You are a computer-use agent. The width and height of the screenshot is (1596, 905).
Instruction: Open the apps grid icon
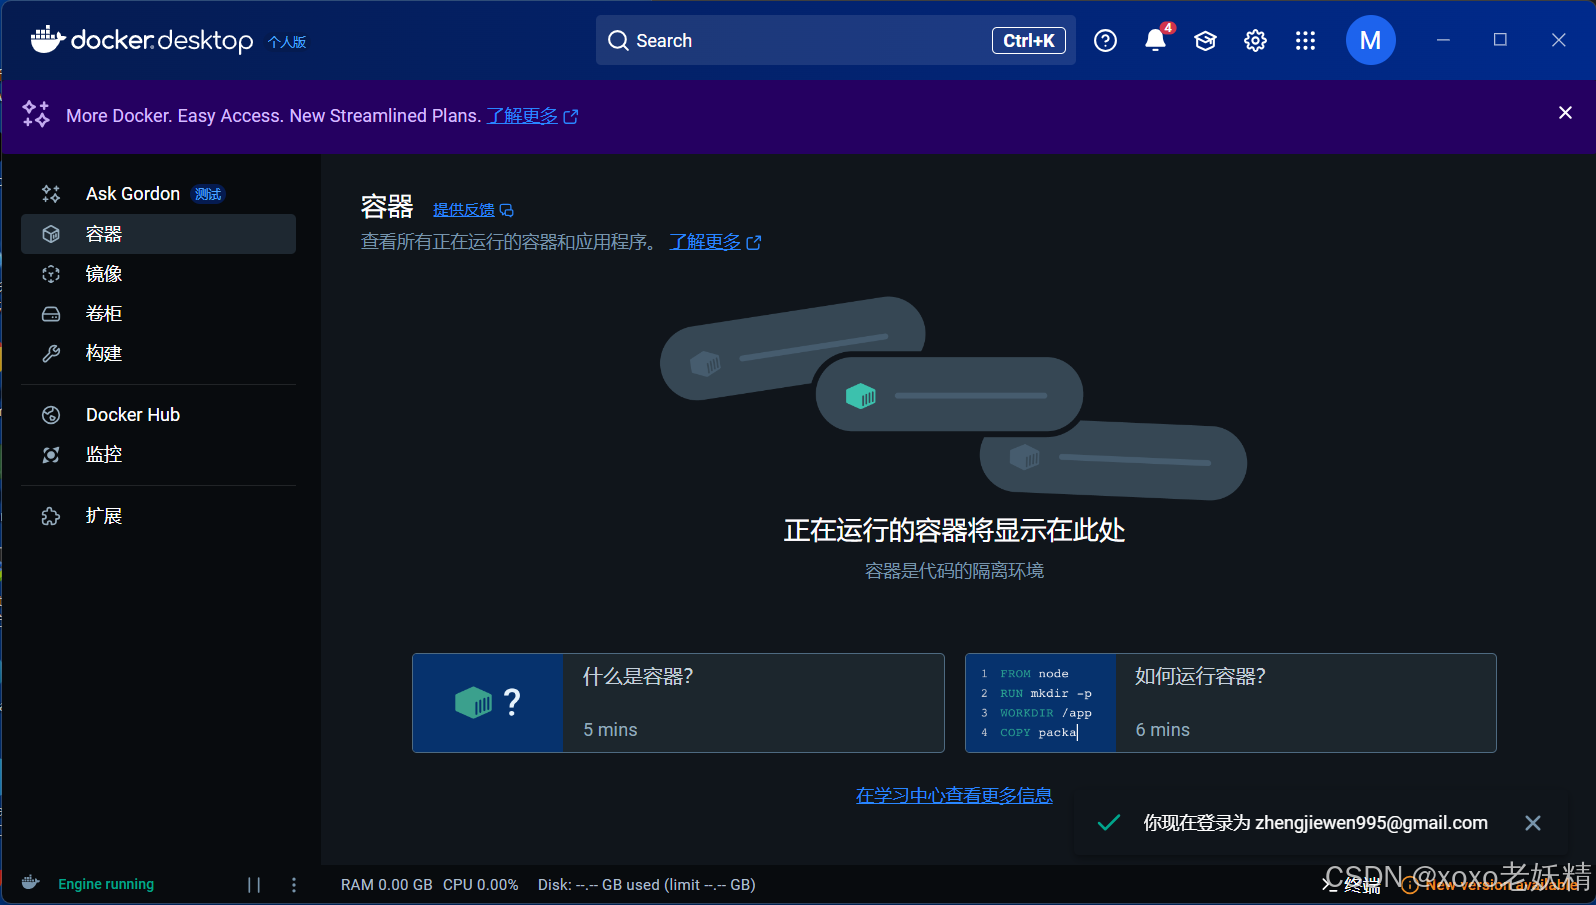point(1305,40)
